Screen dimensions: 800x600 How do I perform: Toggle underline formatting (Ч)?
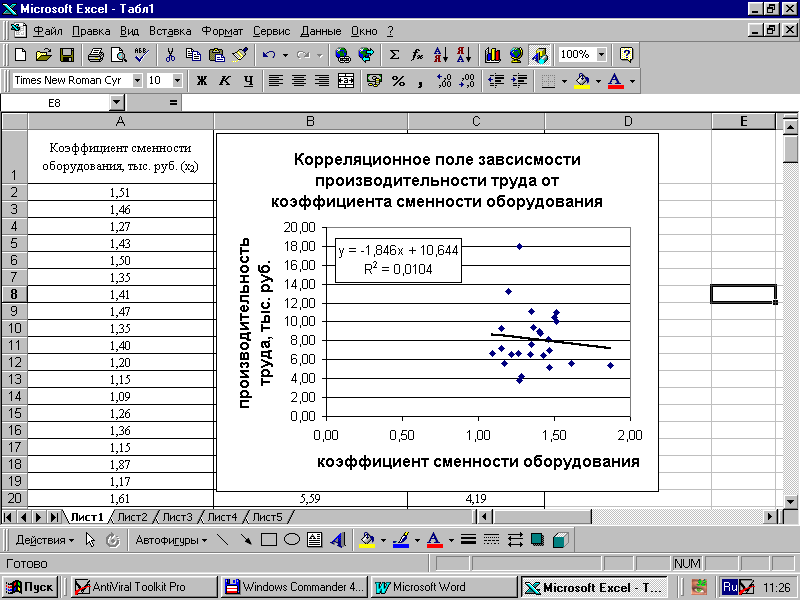tap(248, 80)
